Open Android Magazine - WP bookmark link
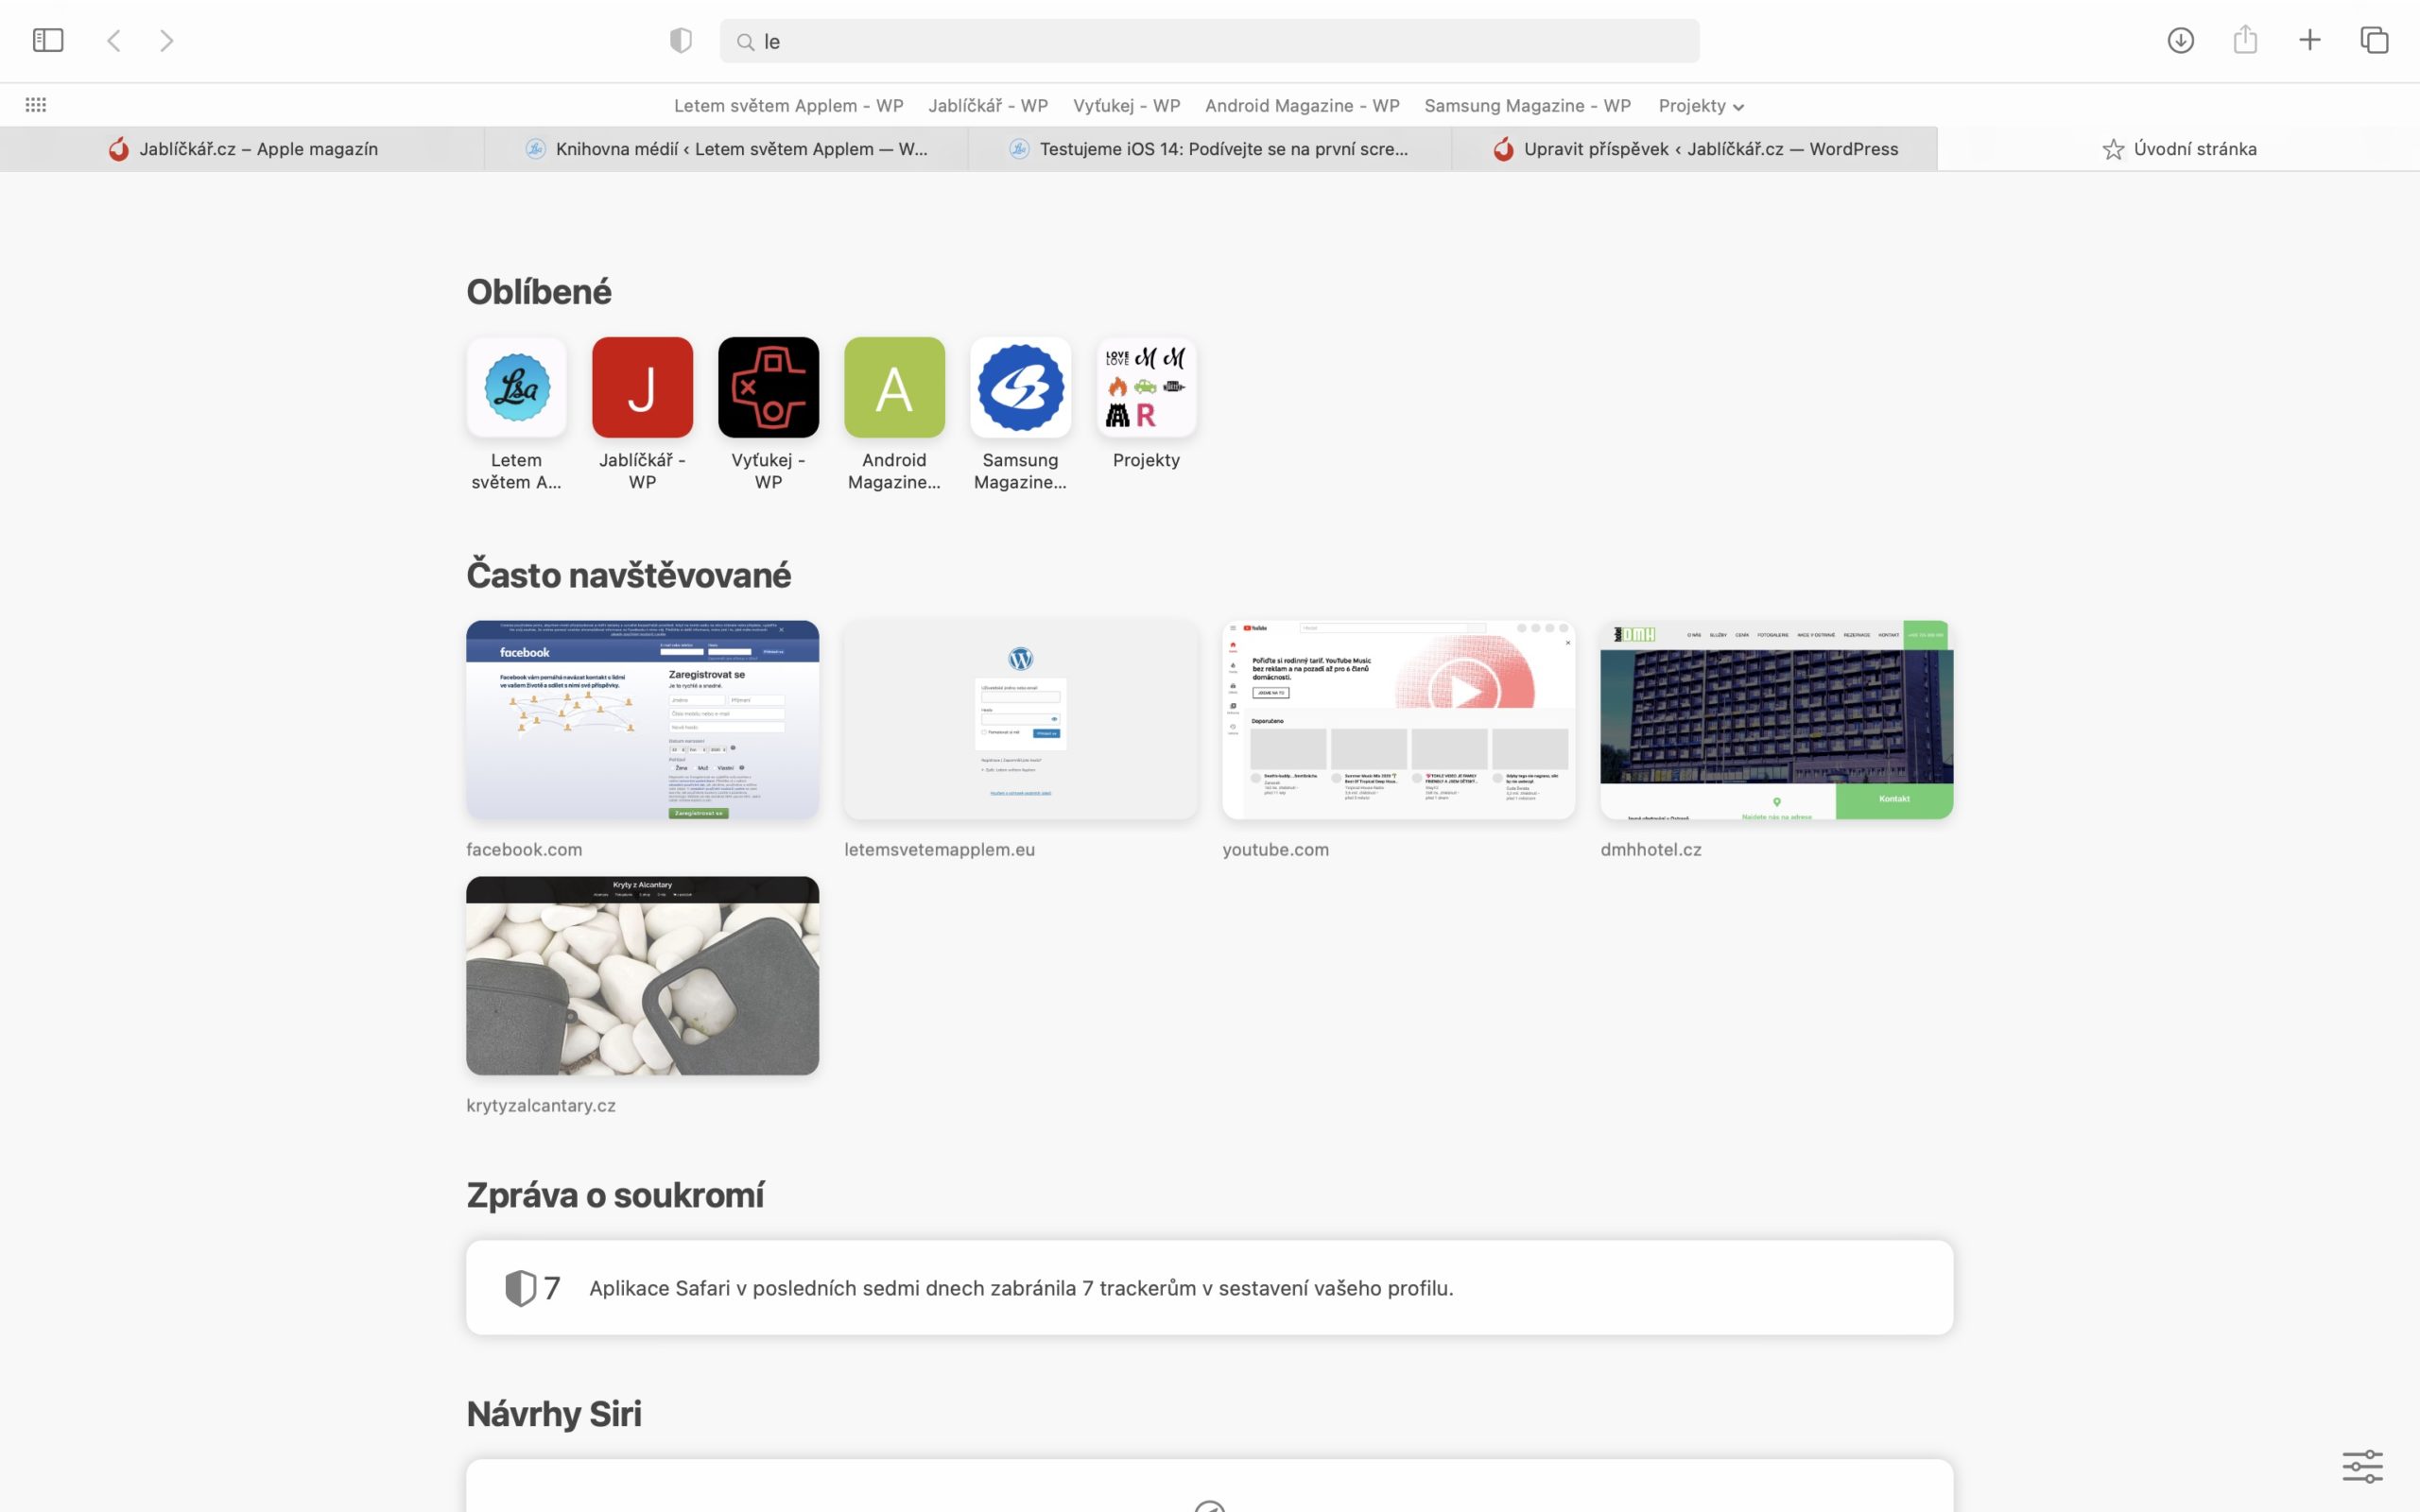The height and width of the screenshot is (1512, 2420). pos(1301,106)
